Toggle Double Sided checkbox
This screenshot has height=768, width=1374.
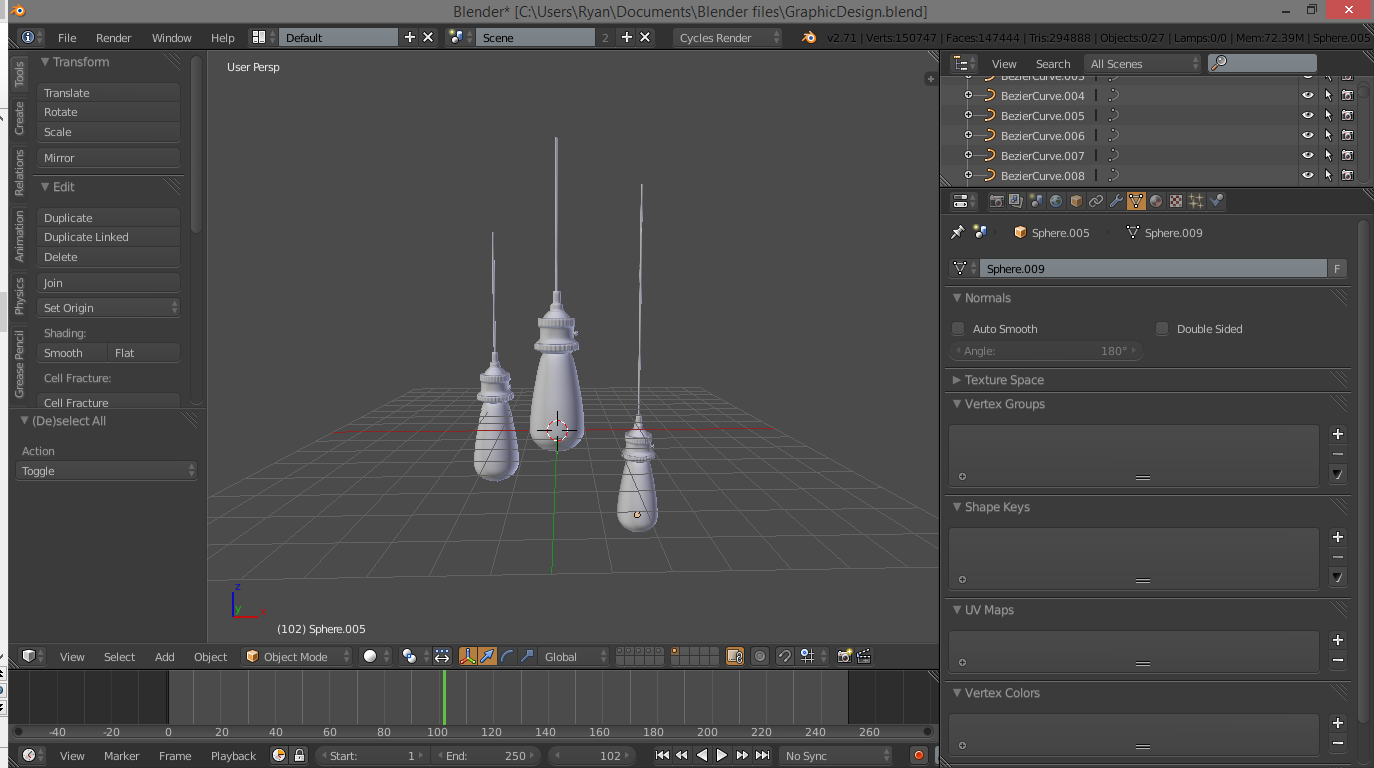1162,328
